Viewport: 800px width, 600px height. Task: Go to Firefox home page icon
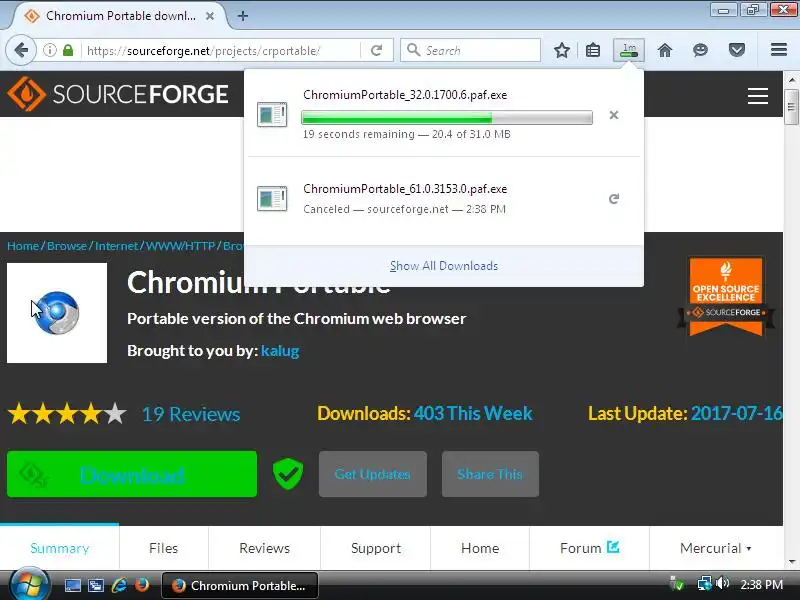click(x=665, y=51)
